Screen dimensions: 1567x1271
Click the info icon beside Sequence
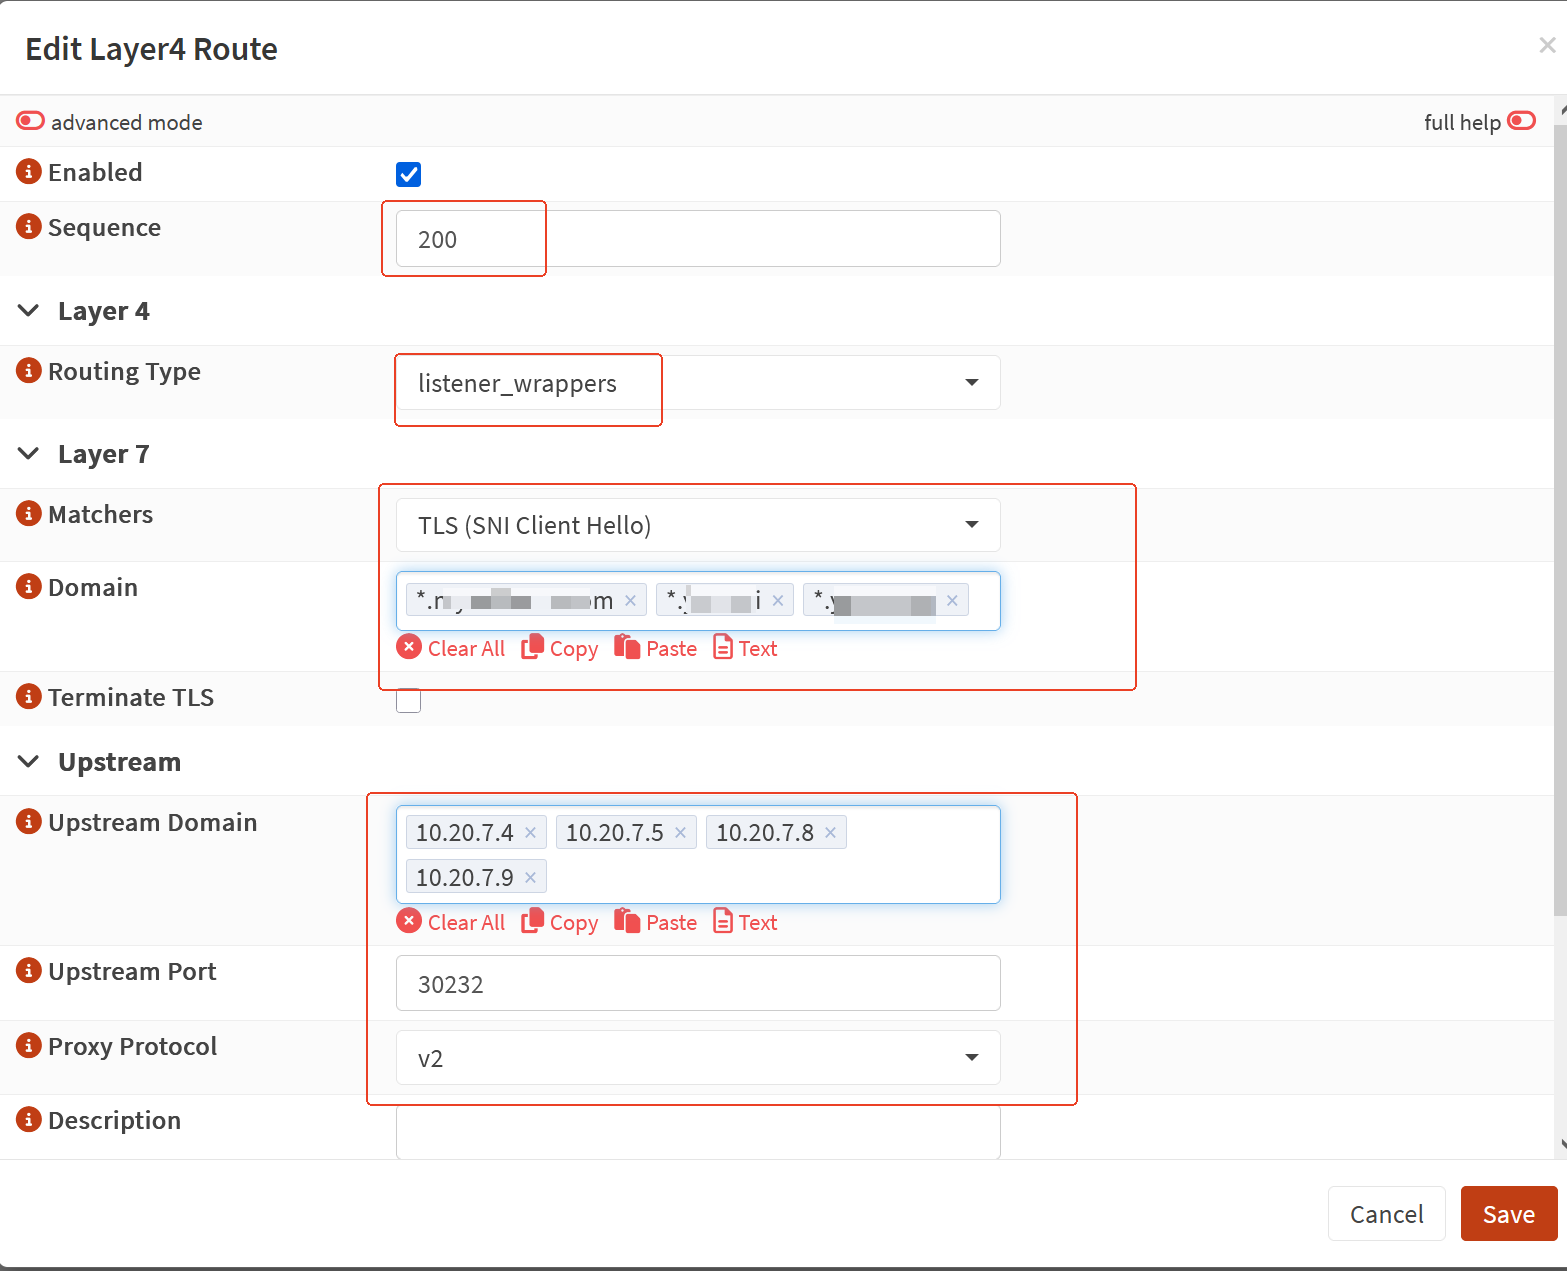28,227
